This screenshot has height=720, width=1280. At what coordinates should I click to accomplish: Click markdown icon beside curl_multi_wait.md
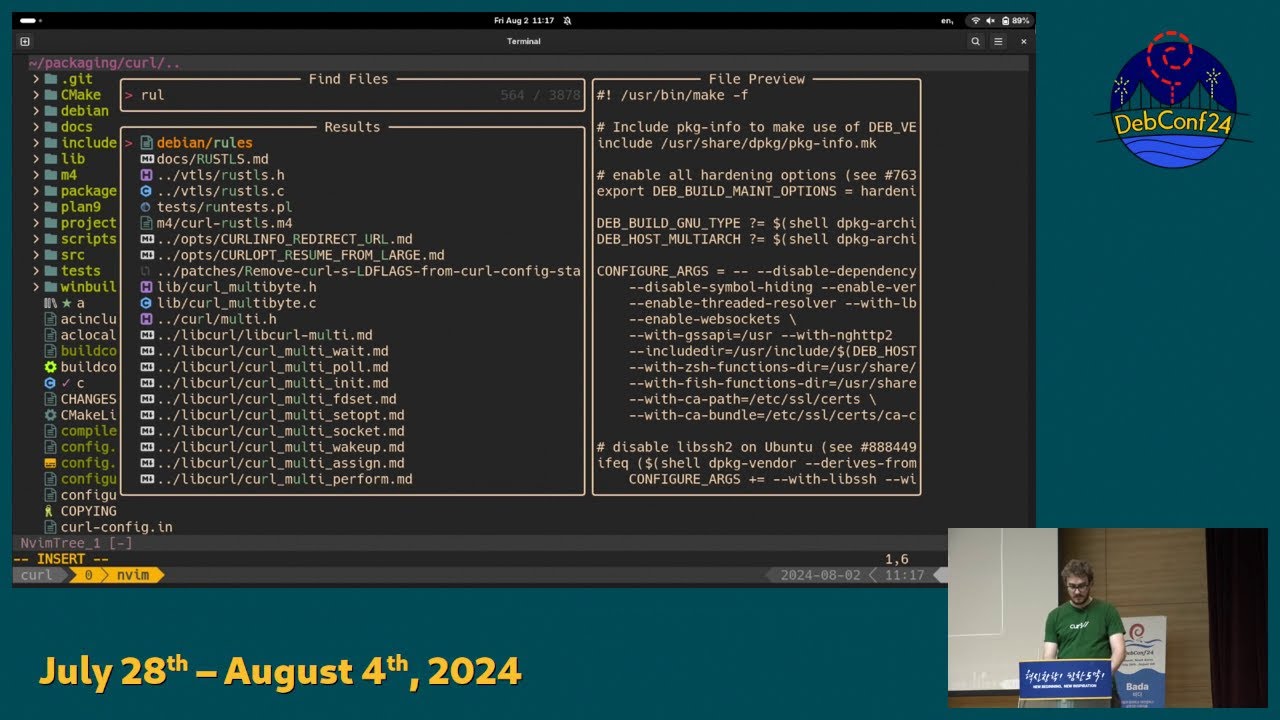146,351
